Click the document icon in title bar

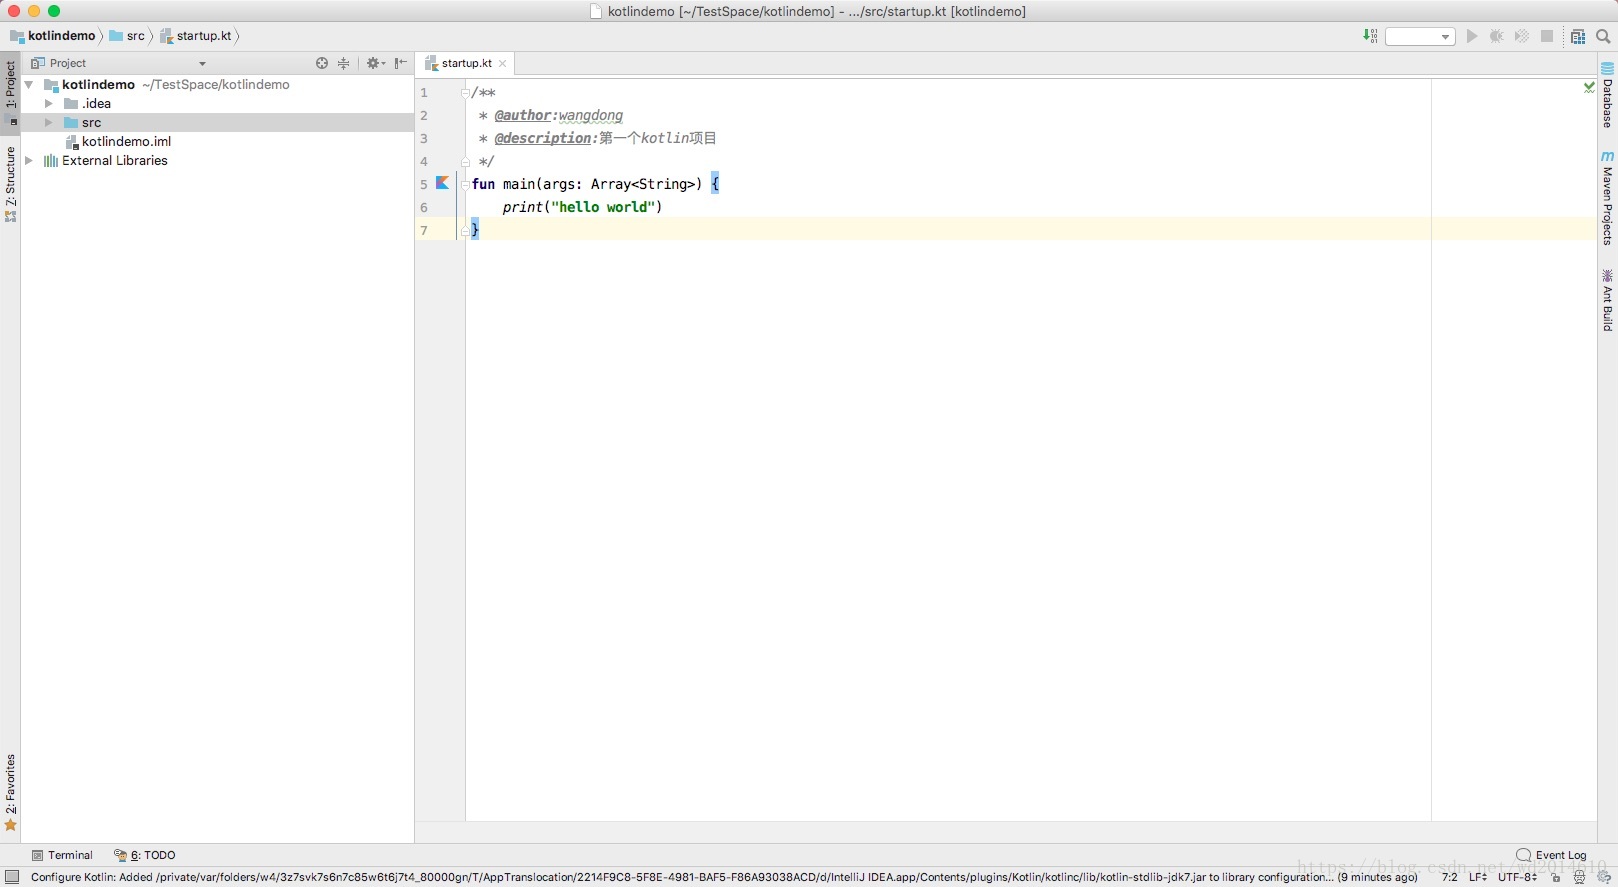pos(596,11)
